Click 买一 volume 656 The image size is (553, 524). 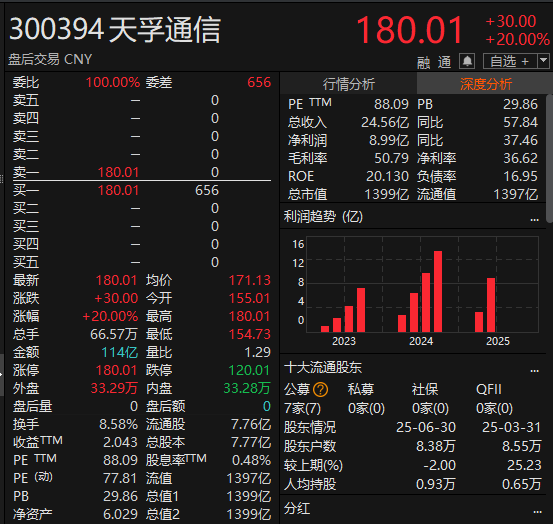[207, 190]
